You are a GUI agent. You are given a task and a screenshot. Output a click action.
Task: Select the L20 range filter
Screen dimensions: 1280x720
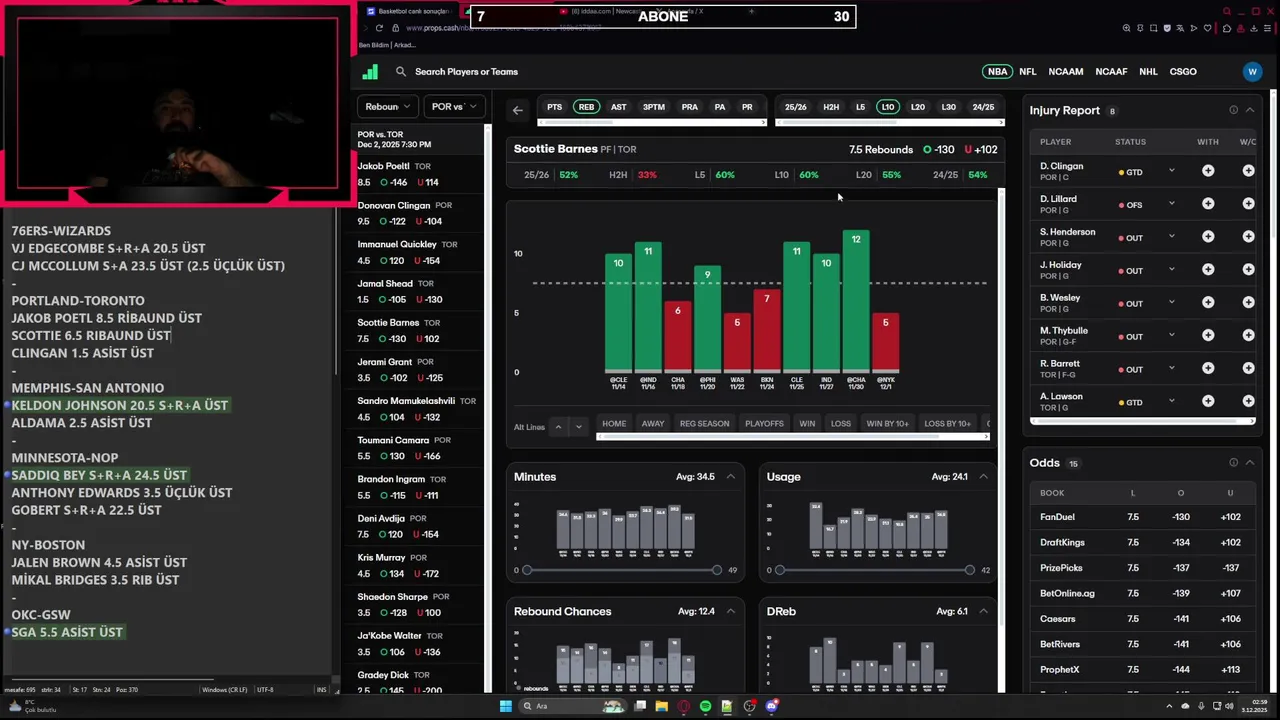[x=918, y=107]
